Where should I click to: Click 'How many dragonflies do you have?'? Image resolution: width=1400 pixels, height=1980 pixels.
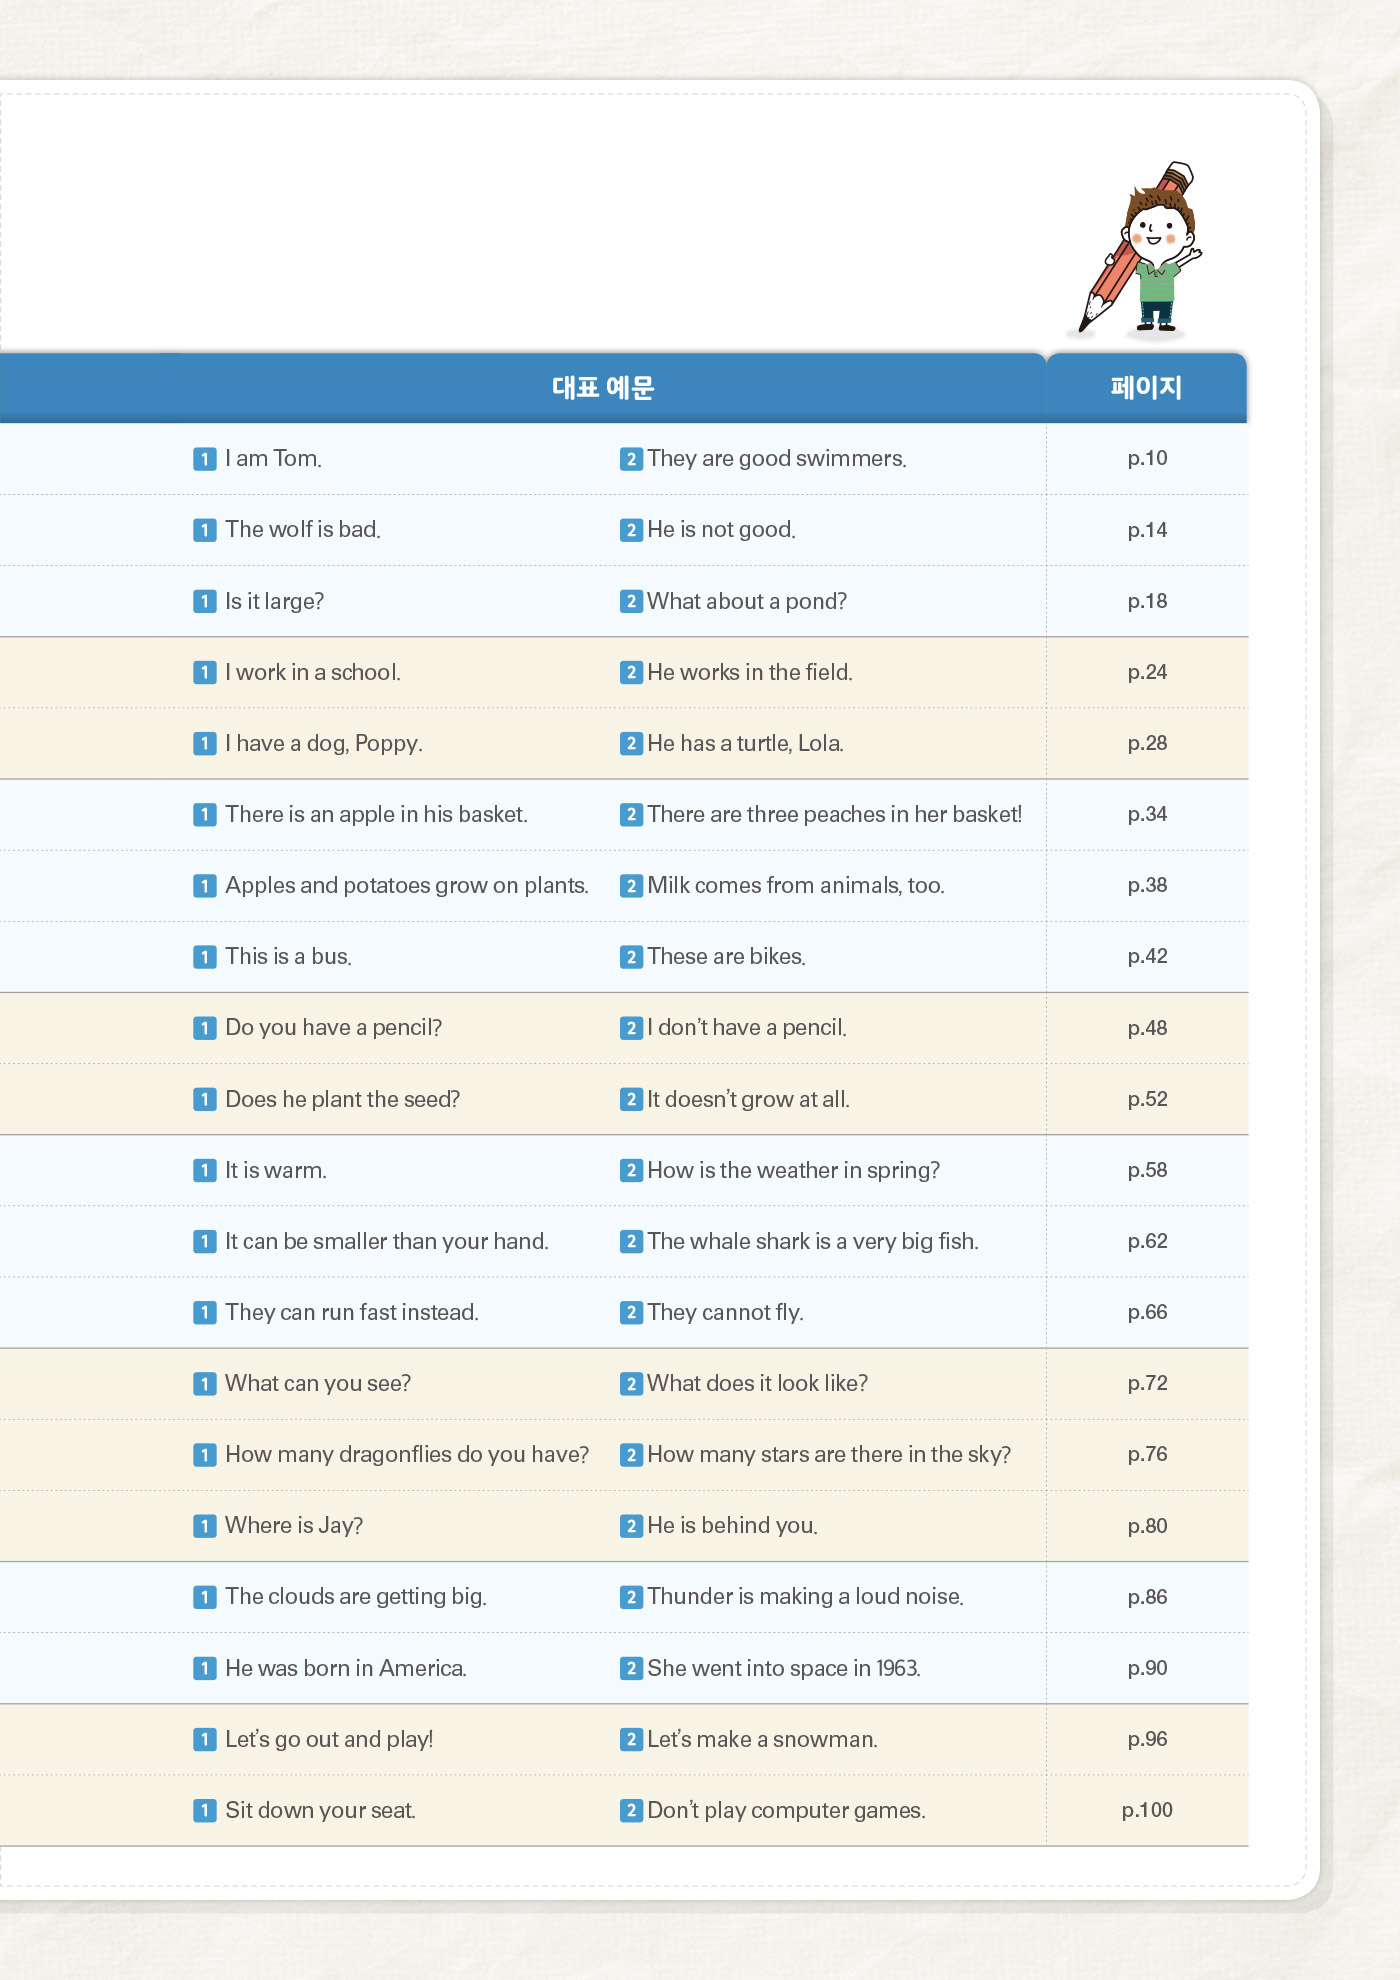click(x=407, y=1454)
